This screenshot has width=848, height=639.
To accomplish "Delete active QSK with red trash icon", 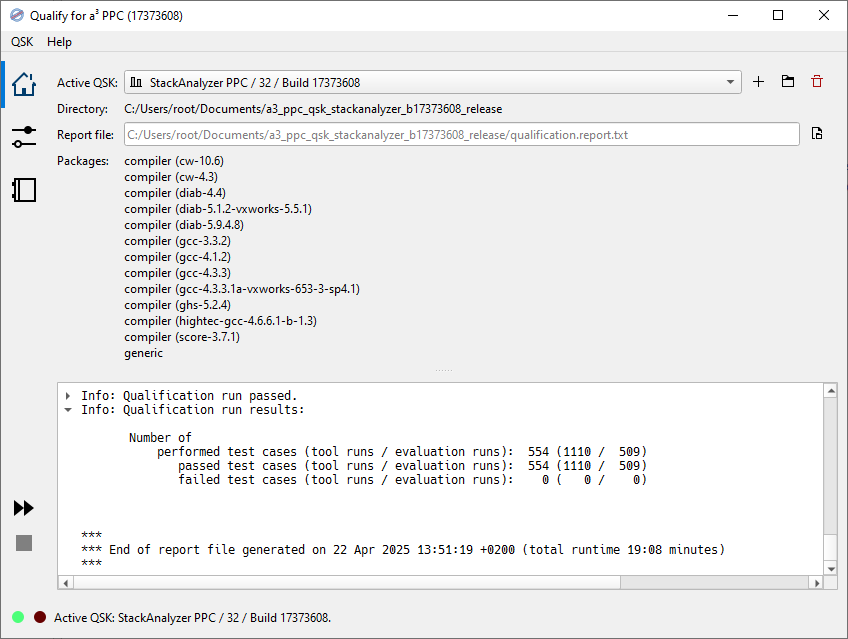I will coord(817,82).
